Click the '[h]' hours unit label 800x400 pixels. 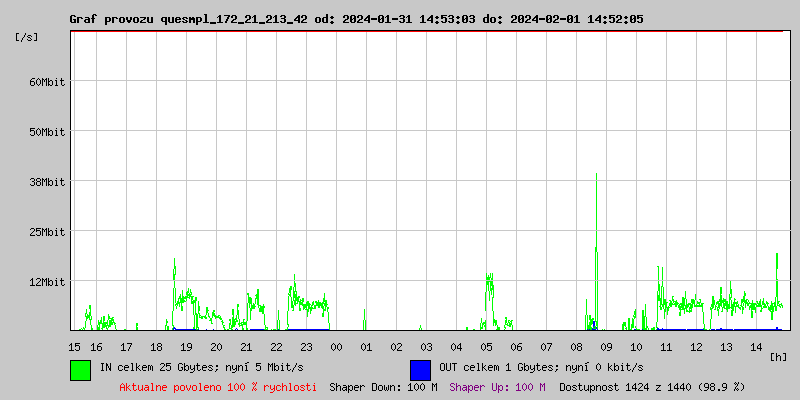[x=779, y=357]
